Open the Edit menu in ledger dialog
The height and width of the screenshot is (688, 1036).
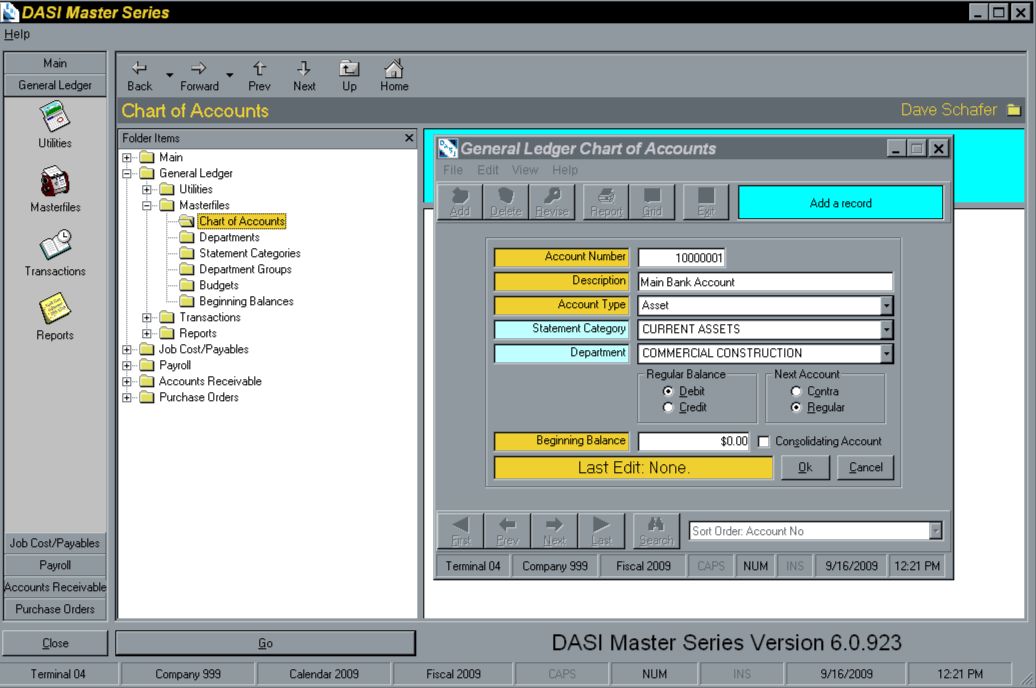tap(488, 170)
